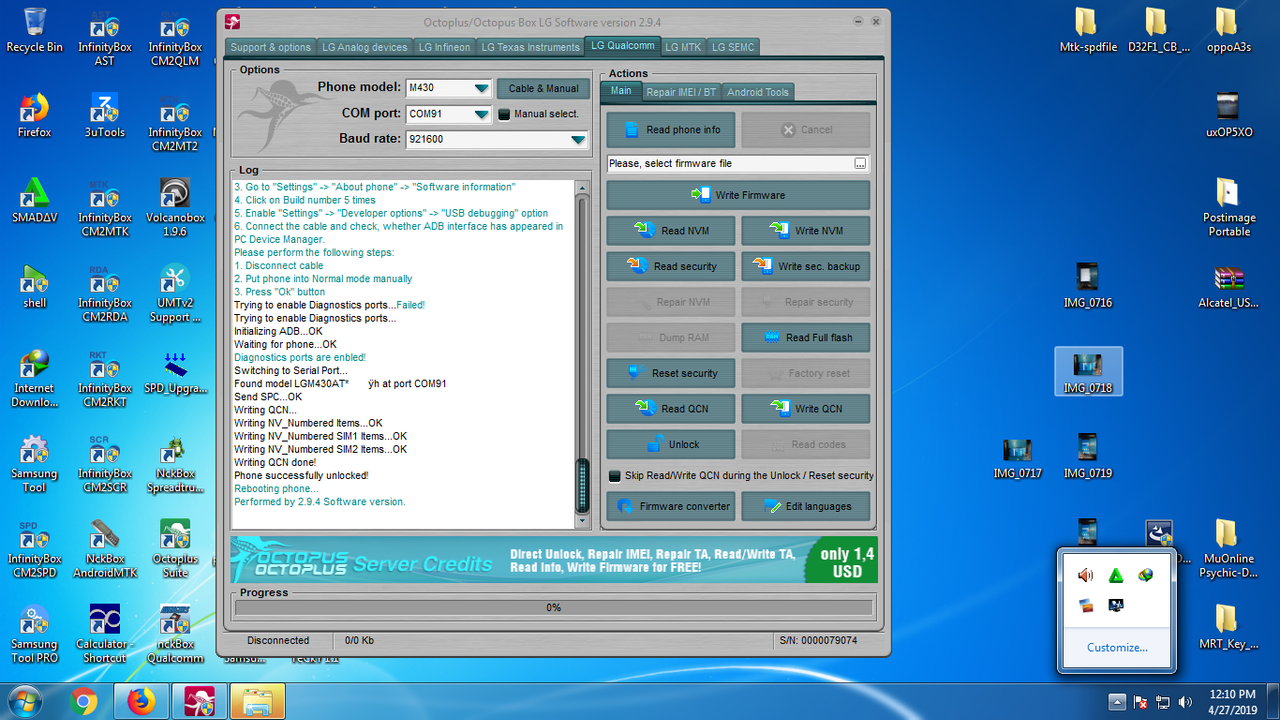
Task: Open the UMTv2 Support desktop icon
Action: 175,293
